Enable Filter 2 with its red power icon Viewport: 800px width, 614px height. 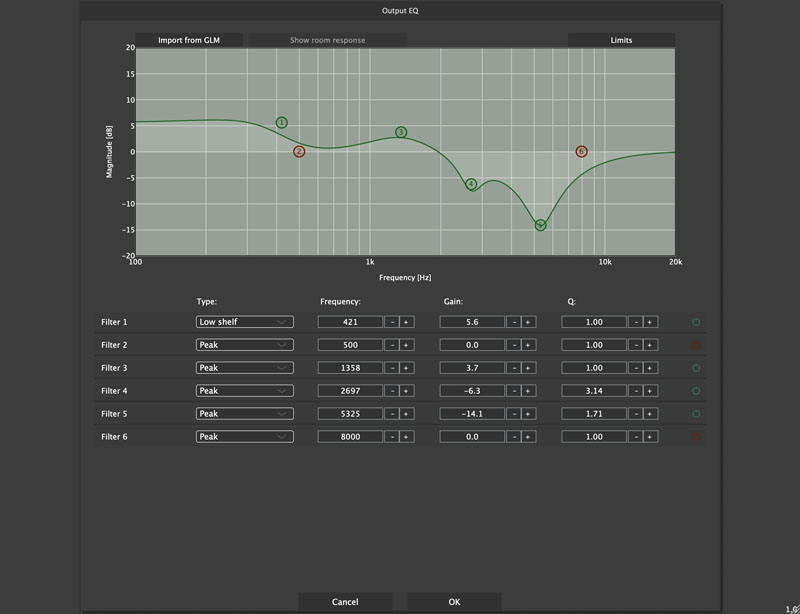[696, 345]
